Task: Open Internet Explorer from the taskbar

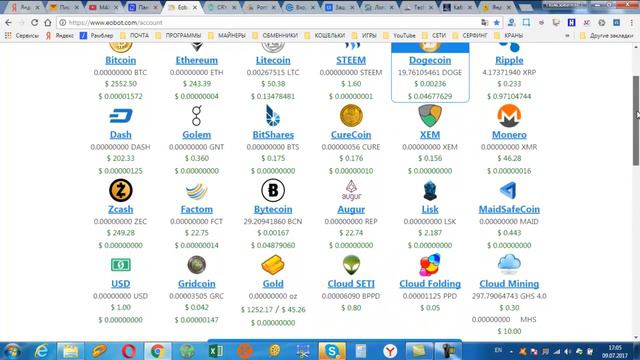Action: (x=41, y=351)
